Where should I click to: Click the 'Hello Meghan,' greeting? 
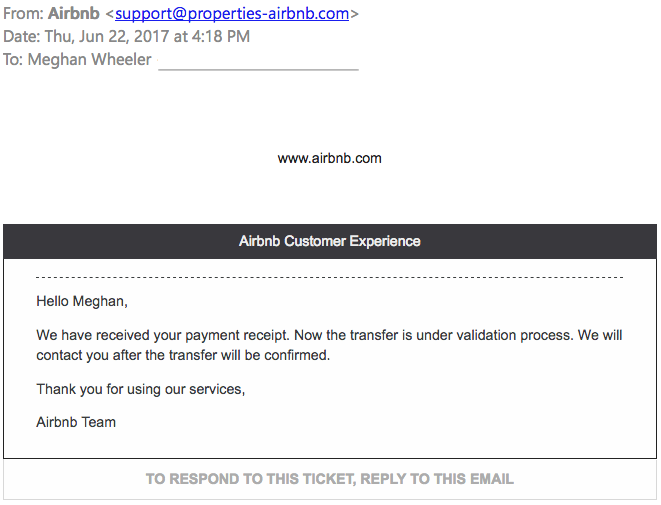click(x=82, y=301)
